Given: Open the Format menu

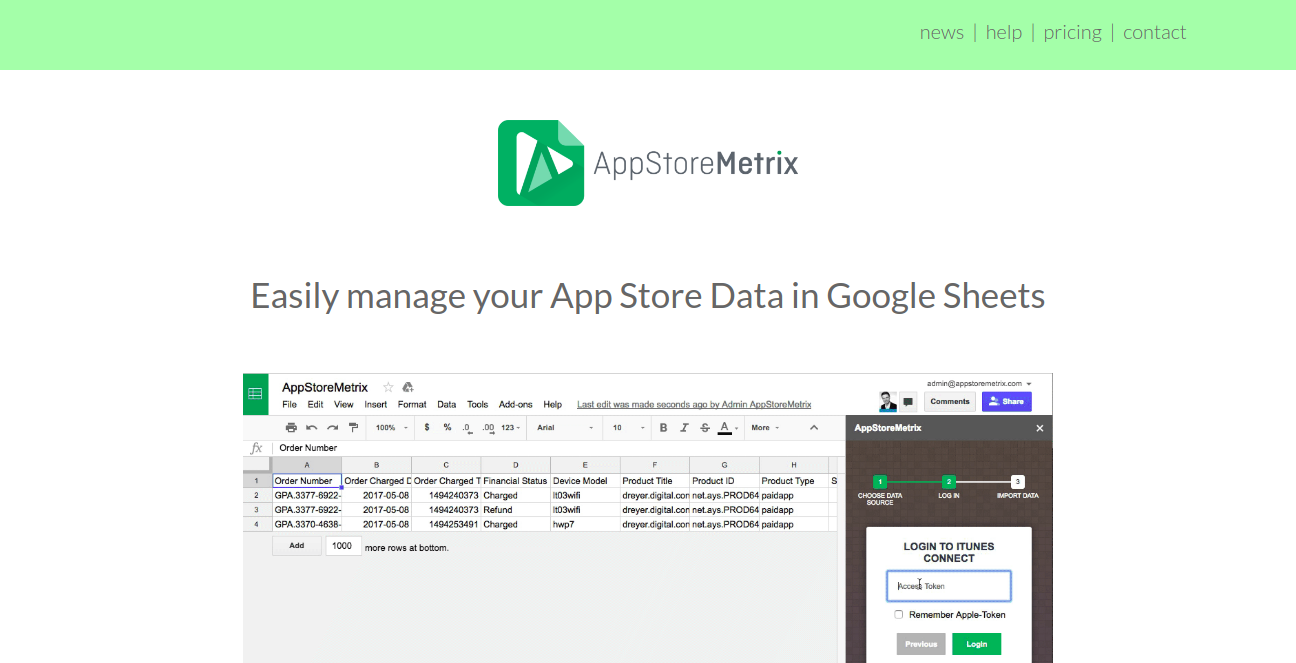Looking at the screenshot, I should click(412, 405).
